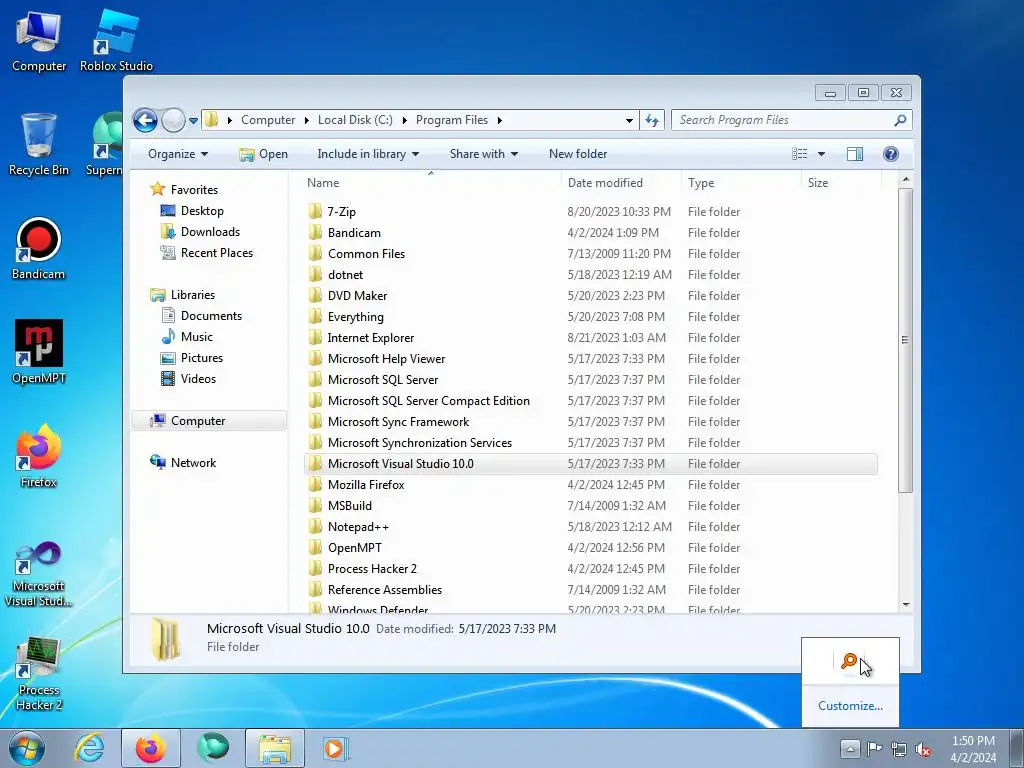Open the Organize menu
Viewport: 1024px width, 768px height.
(x=178, y=154)
